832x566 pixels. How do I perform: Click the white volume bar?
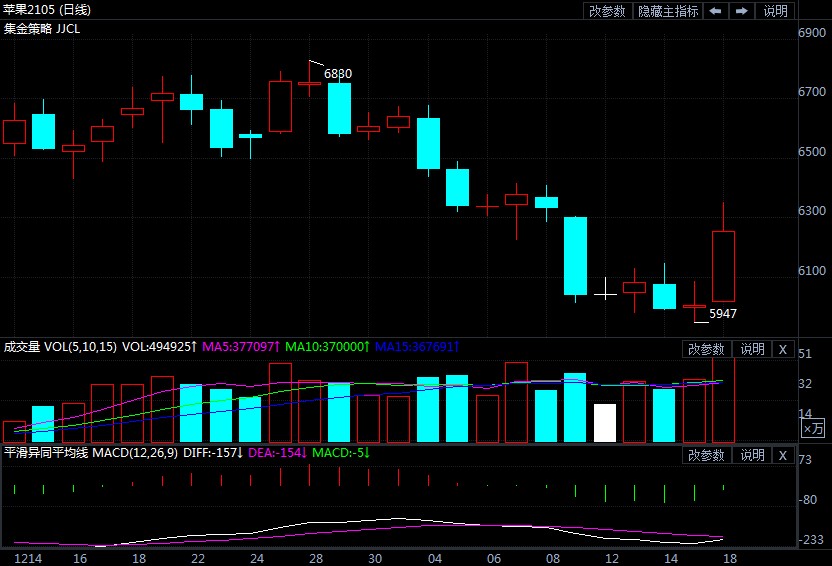point(605,423)
